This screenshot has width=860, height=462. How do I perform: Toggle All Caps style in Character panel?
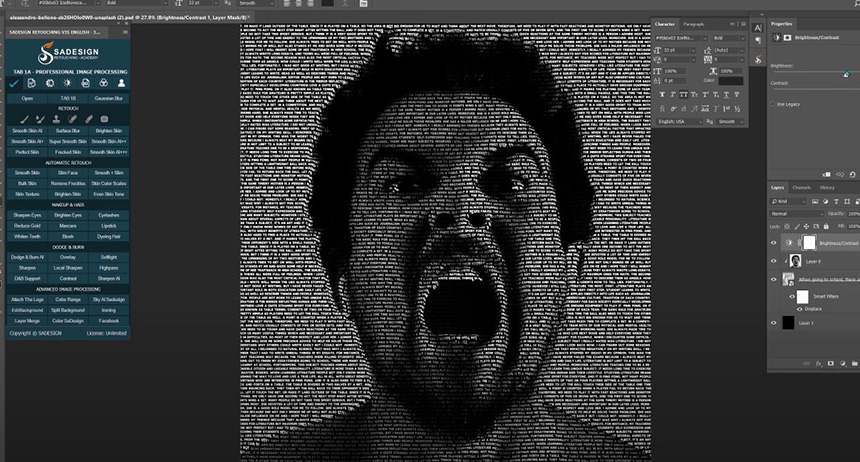click(x=683, y=95)
